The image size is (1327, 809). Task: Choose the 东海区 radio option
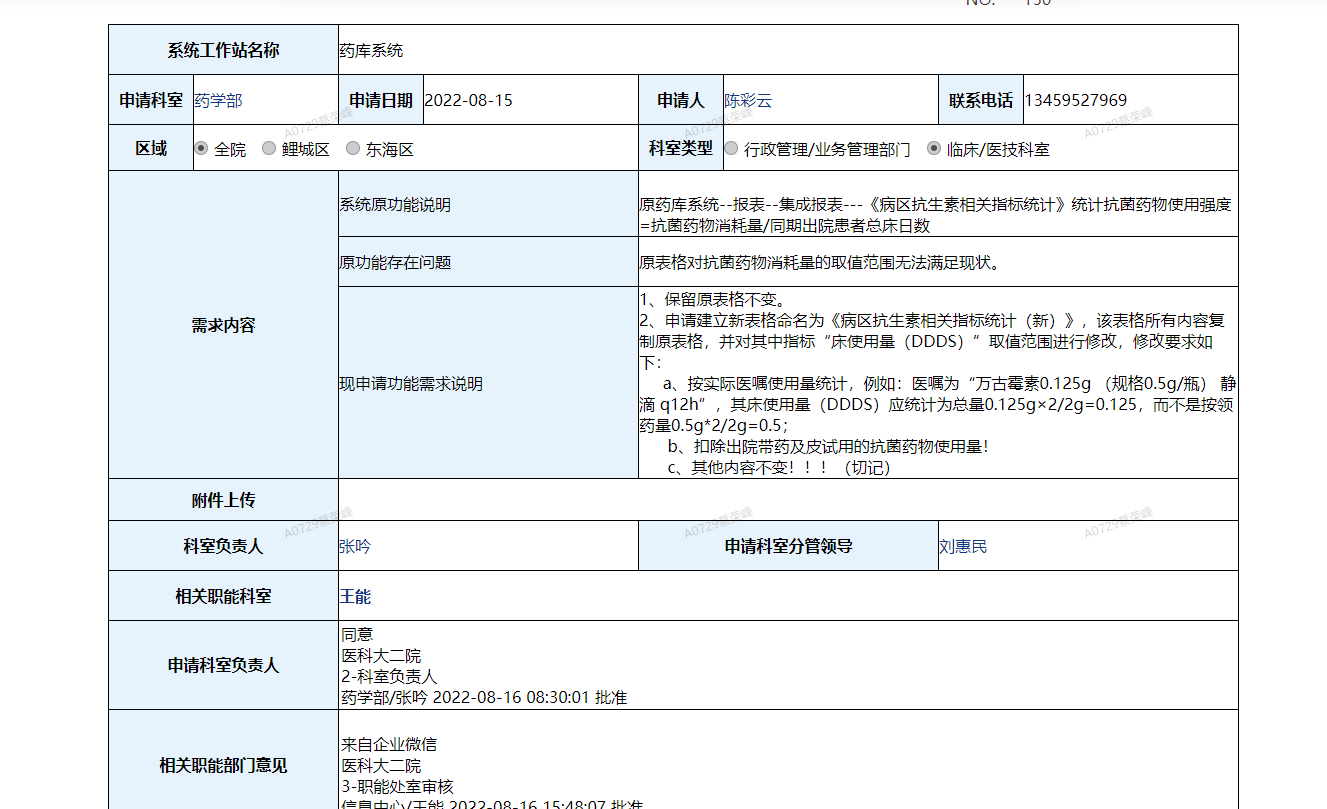353,149
